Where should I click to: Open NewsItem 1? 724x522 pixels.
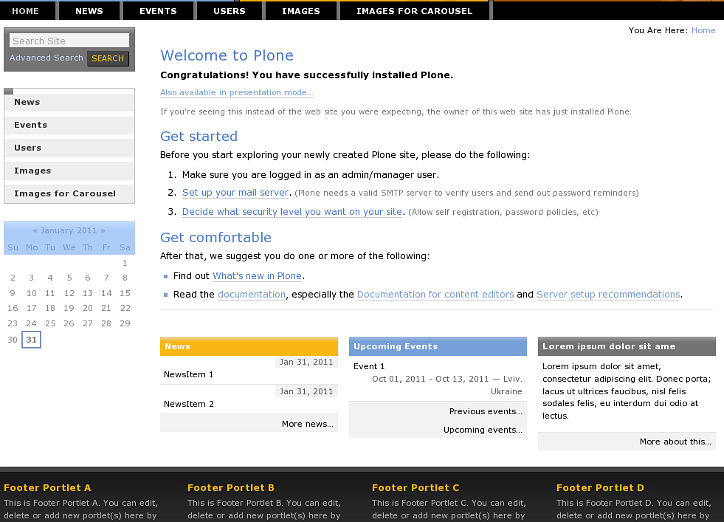tap(188, 374)
